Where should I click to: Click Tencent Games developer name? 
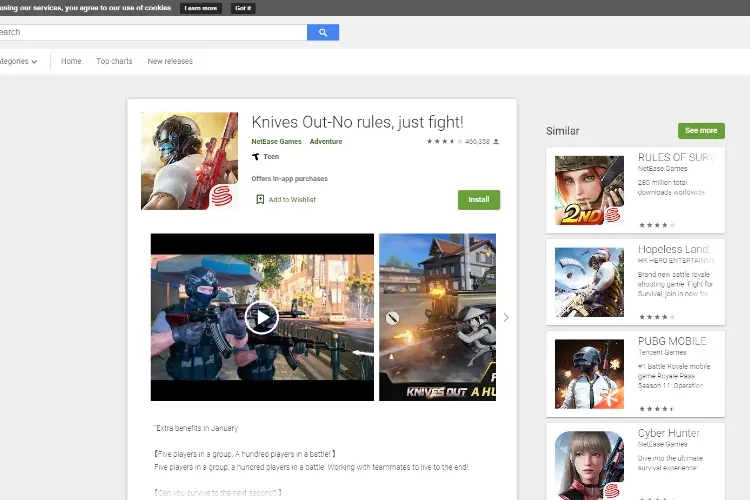(x=662, y=353)
